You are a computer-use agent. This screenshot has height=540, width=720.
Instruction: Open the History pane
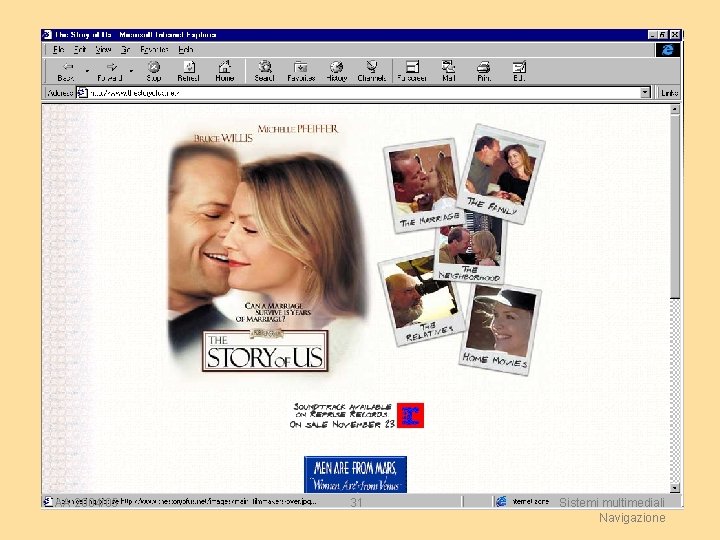pos(337,72)
